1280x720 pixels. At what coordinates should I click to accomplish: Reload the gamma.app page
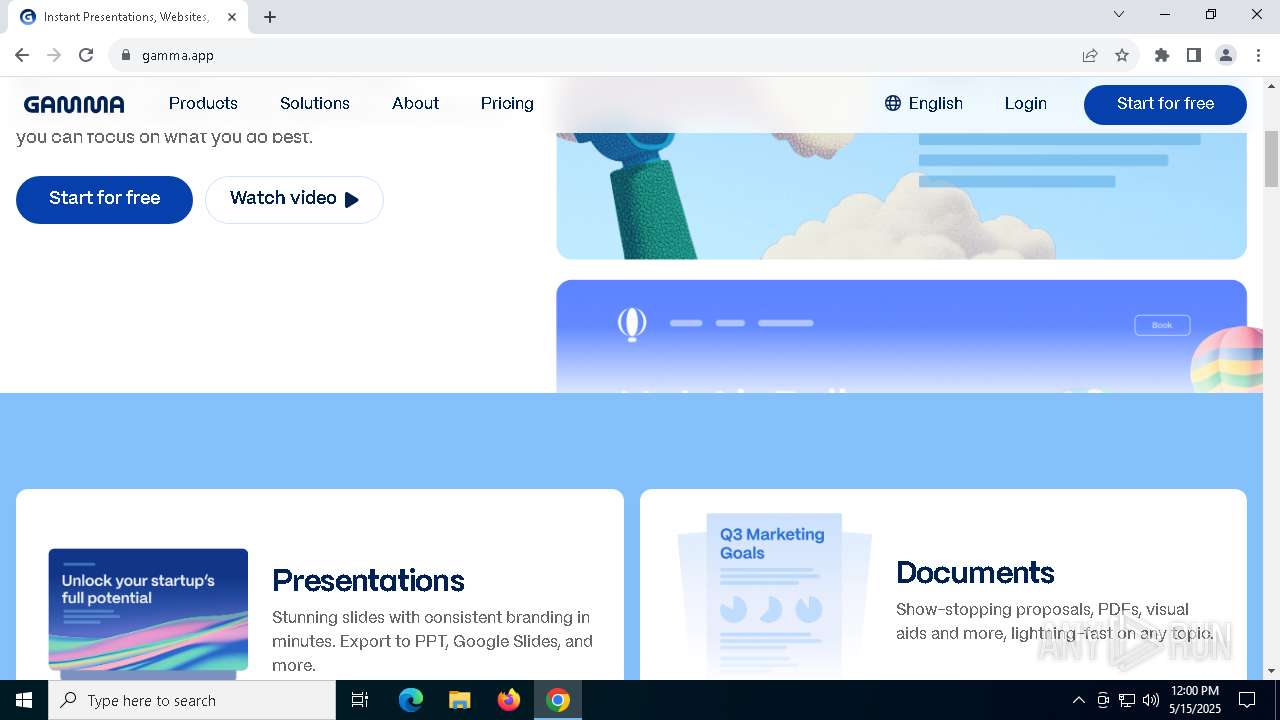pyautogui.click(x=86, y=55)
